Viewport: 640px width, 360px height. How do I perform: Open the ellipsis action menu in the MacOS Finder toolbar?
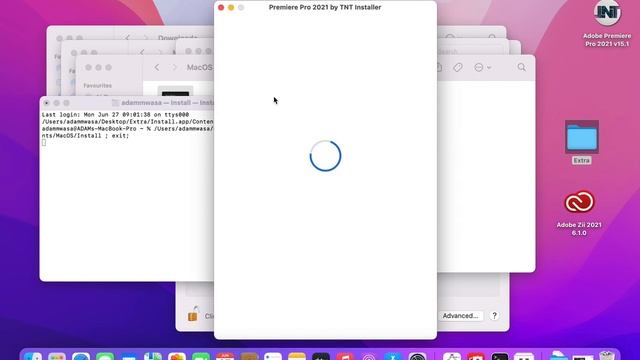coord(482,67)
